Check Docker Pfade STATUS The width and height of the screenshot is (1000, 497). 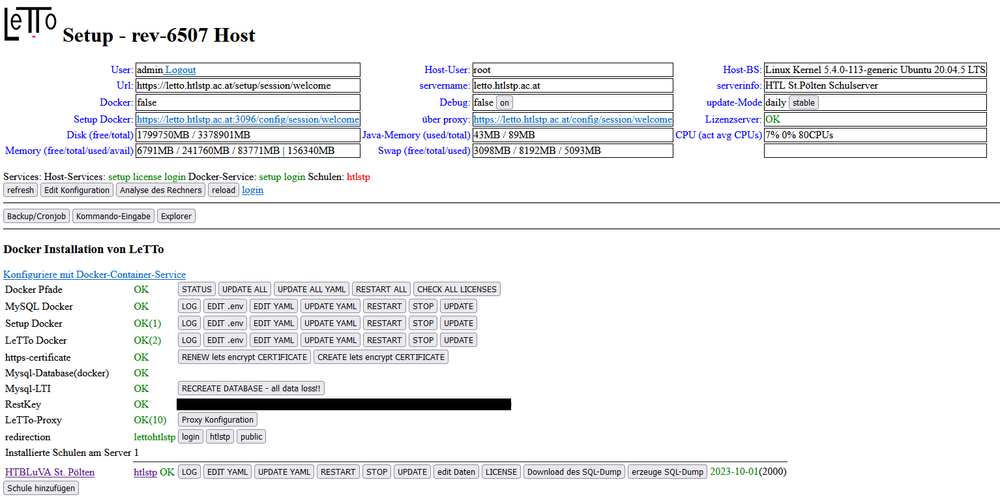coord(196,289)
